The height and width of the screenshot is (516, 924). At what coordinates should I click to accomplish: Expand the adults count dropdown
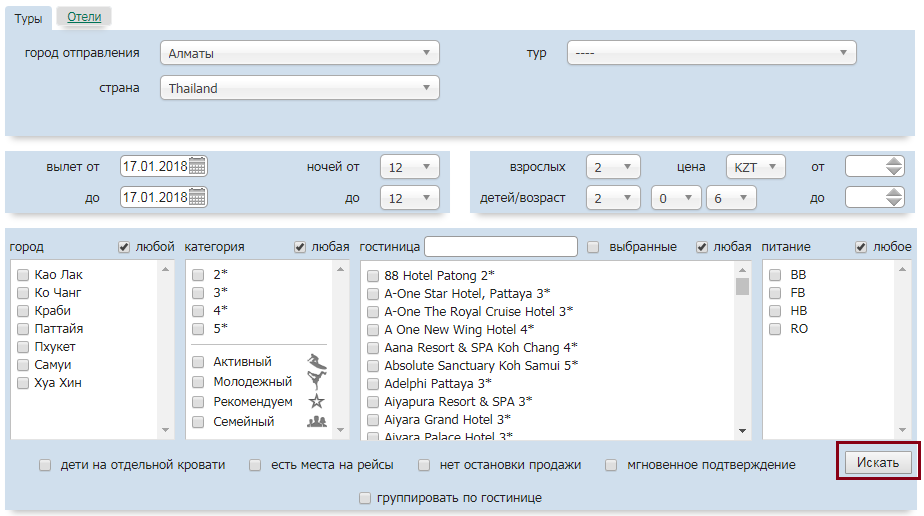[x=612, y=167]
